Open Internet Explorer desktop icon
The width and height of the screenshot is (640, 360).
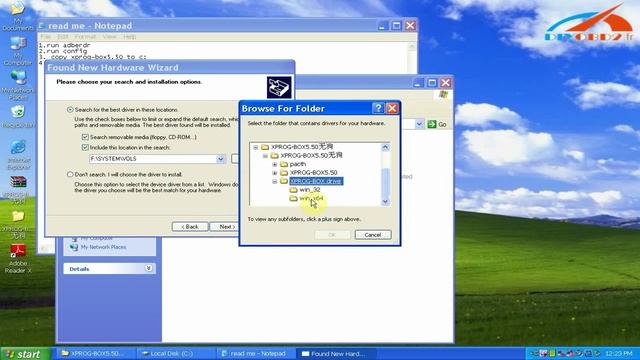click(18, 155)
